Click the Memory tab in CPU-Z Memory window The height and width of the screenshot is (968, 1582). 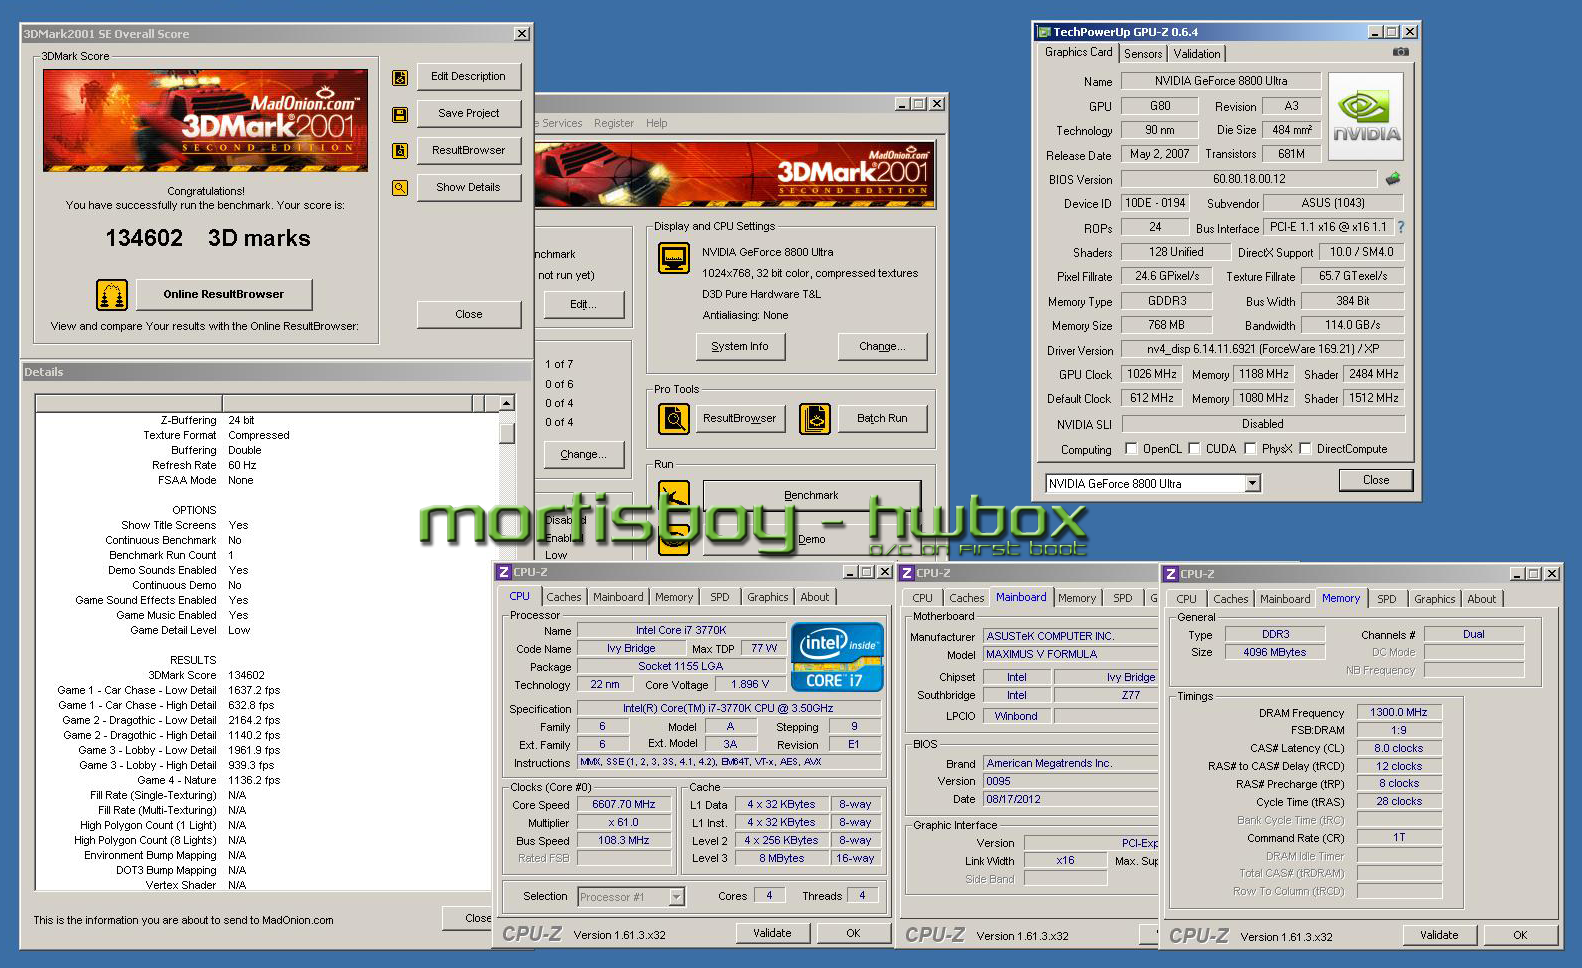[x=1340, y=598]
